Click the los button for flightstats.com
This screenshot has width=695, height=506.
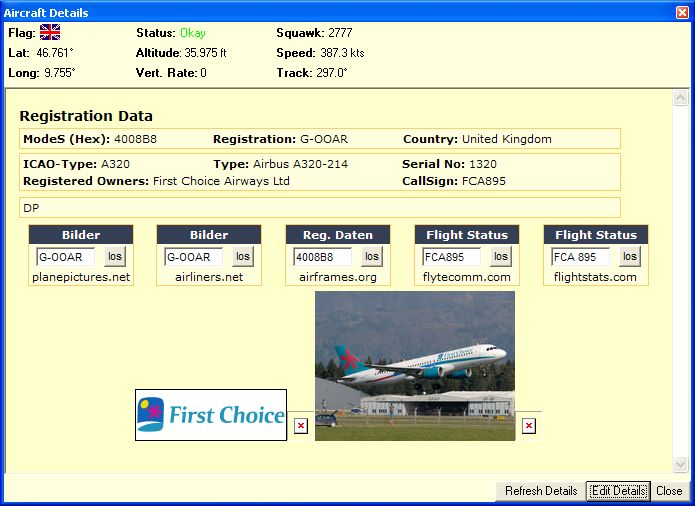click(630, 257)
